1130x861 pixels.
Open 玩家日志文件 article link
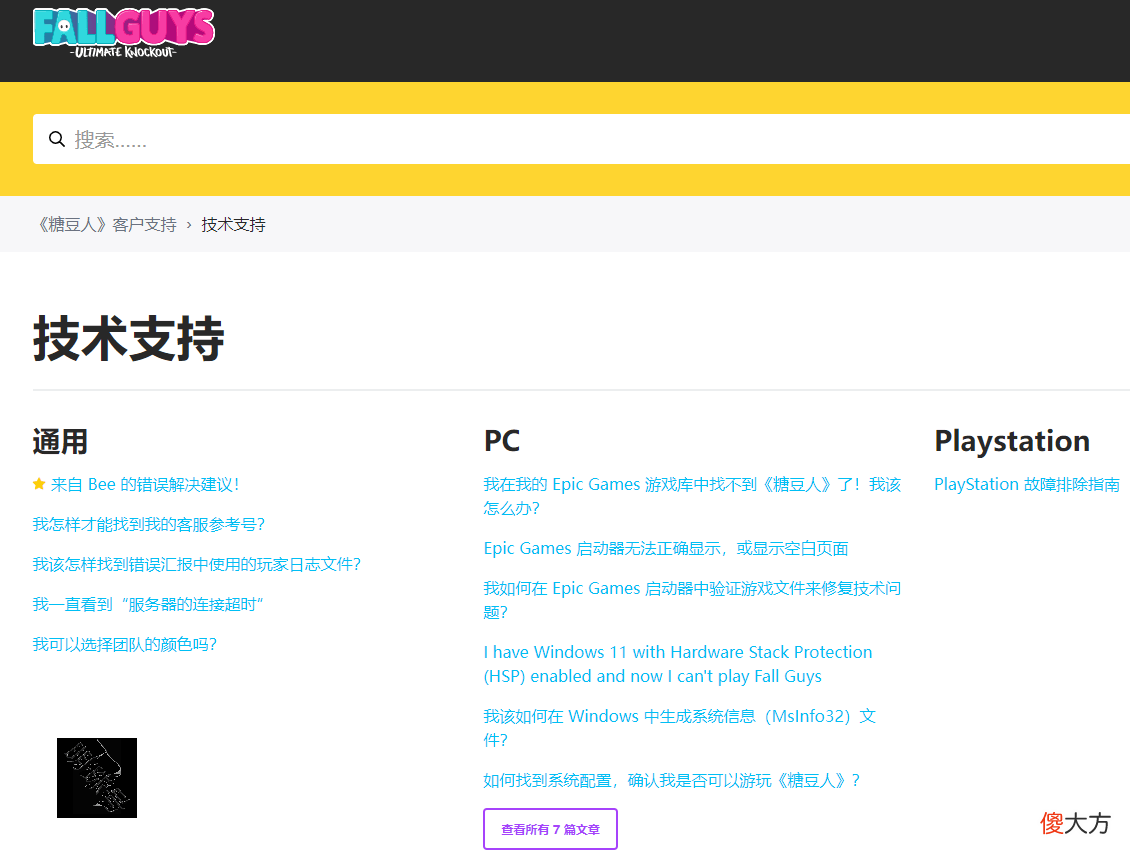coord(197,564)
